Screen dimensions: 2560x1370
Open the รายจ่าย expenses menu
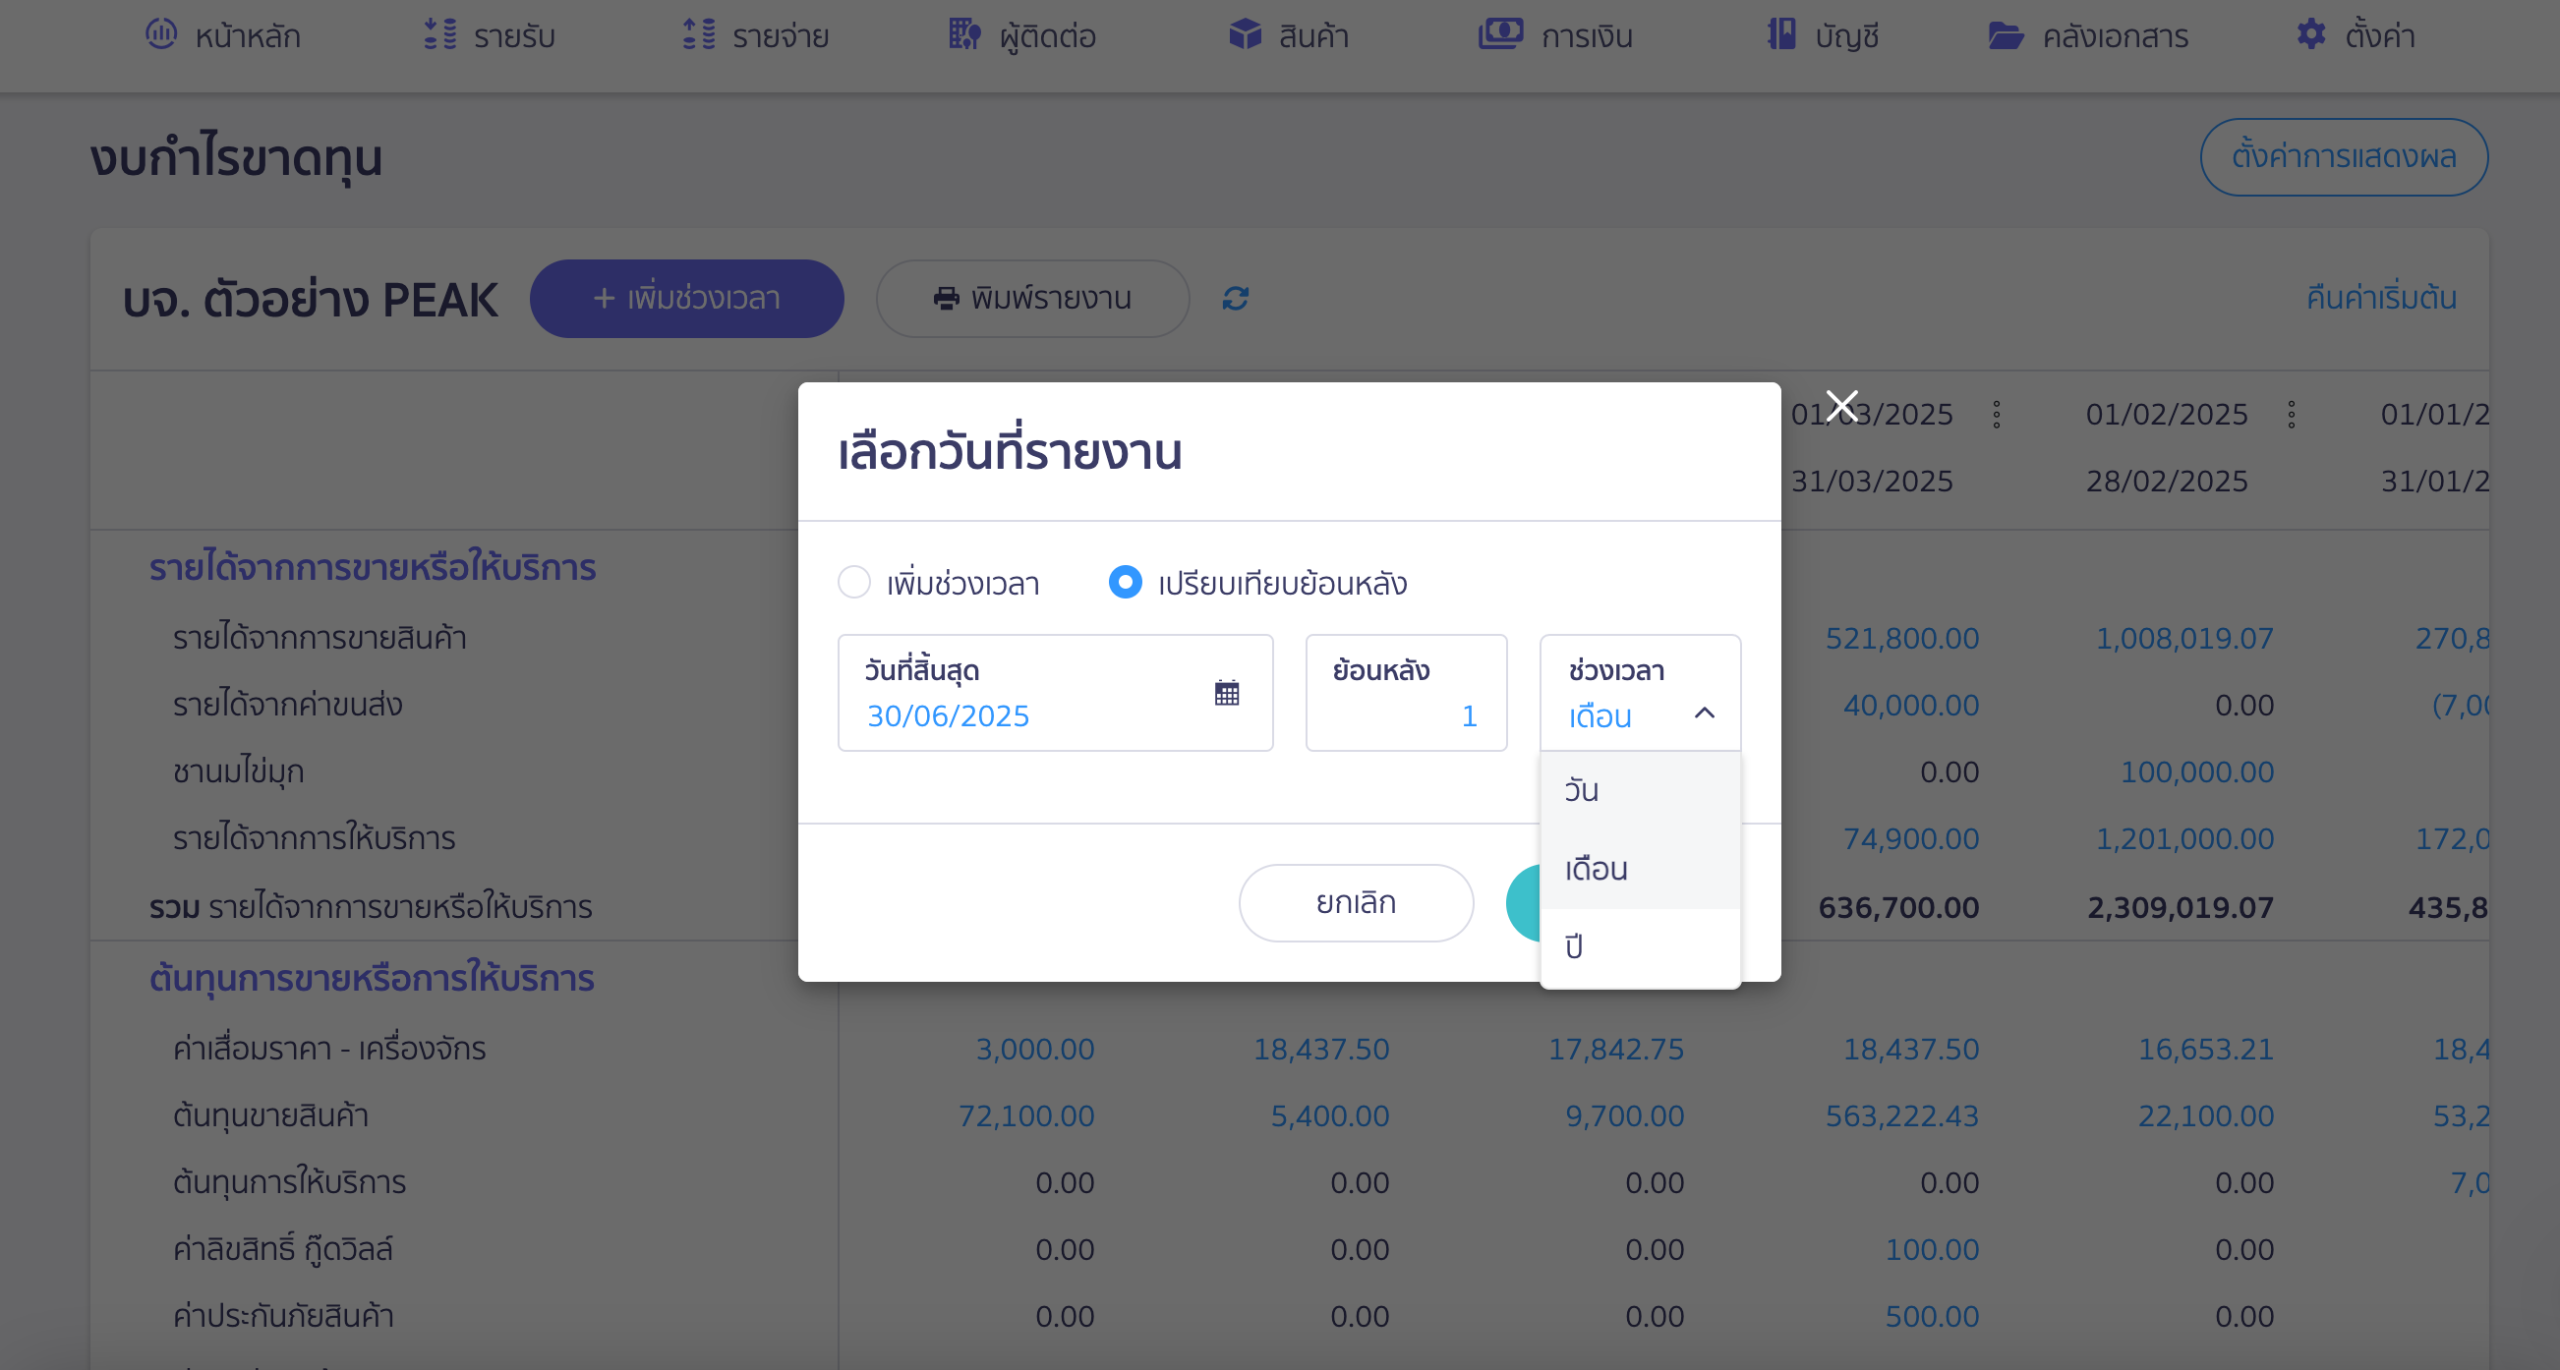pos(755,36)
